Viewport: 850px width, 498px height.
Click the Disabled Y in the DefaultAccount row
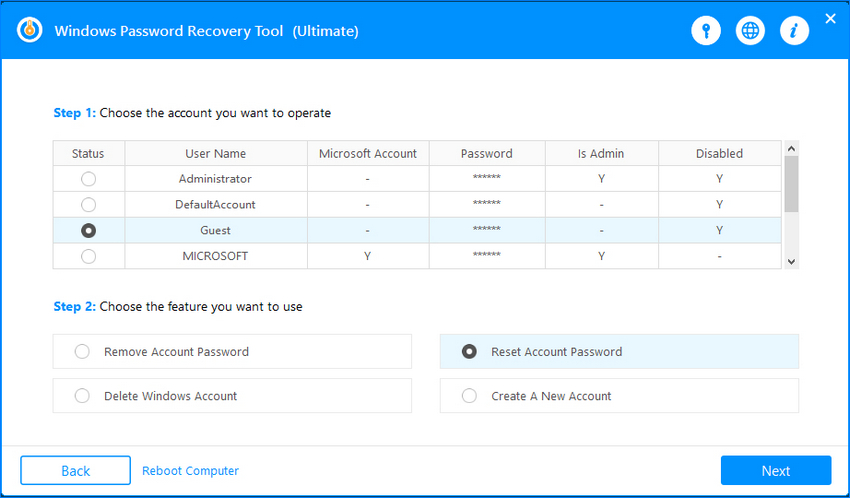click(x=719, y=205)
